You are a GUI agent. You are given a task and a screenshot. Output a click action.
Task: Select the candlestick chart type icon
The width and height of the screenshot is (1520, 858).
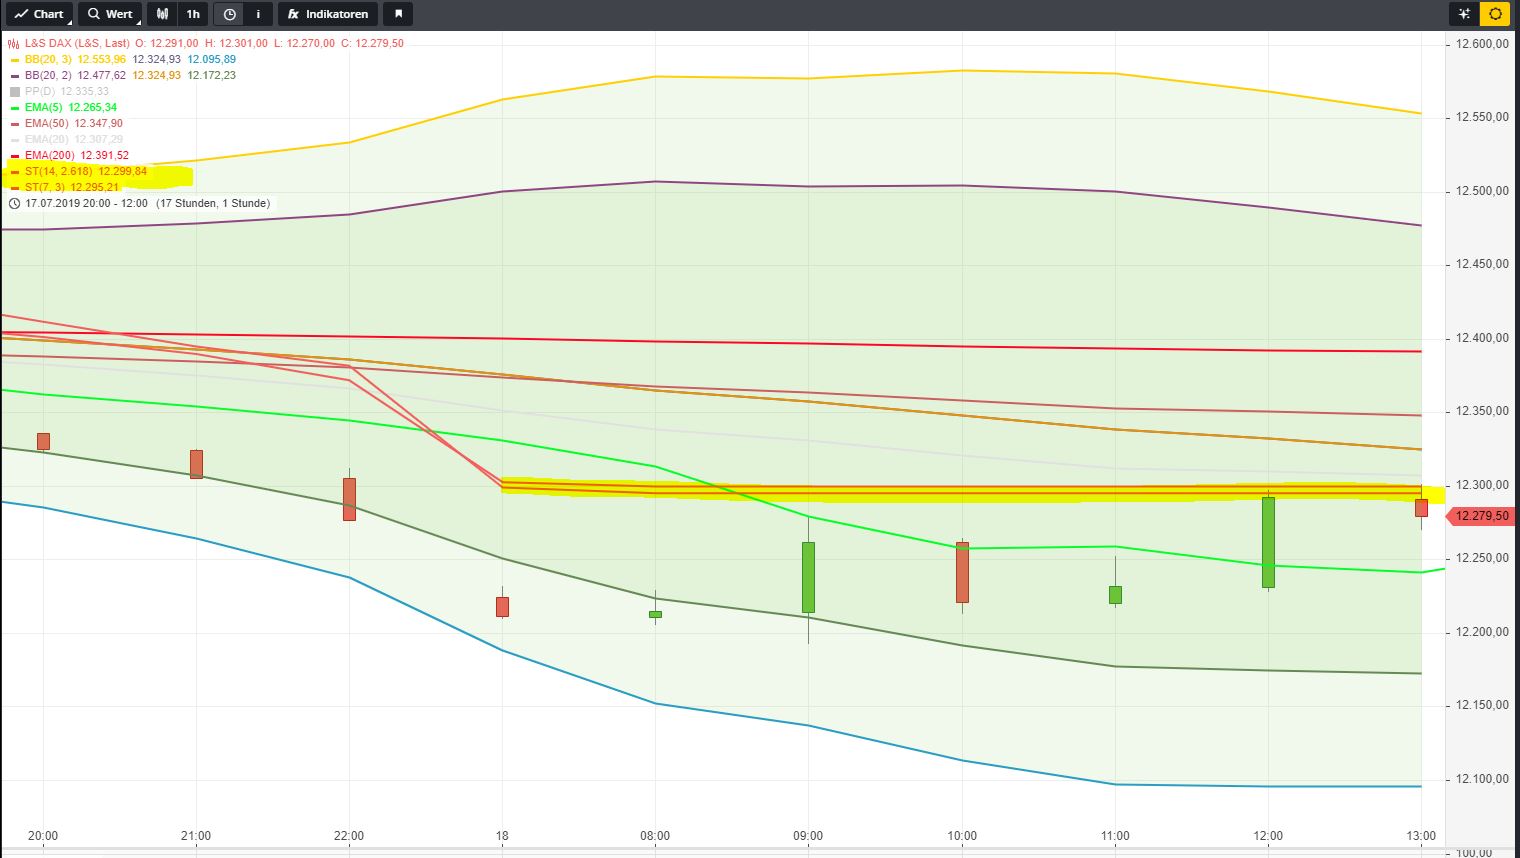click(161, 14)
